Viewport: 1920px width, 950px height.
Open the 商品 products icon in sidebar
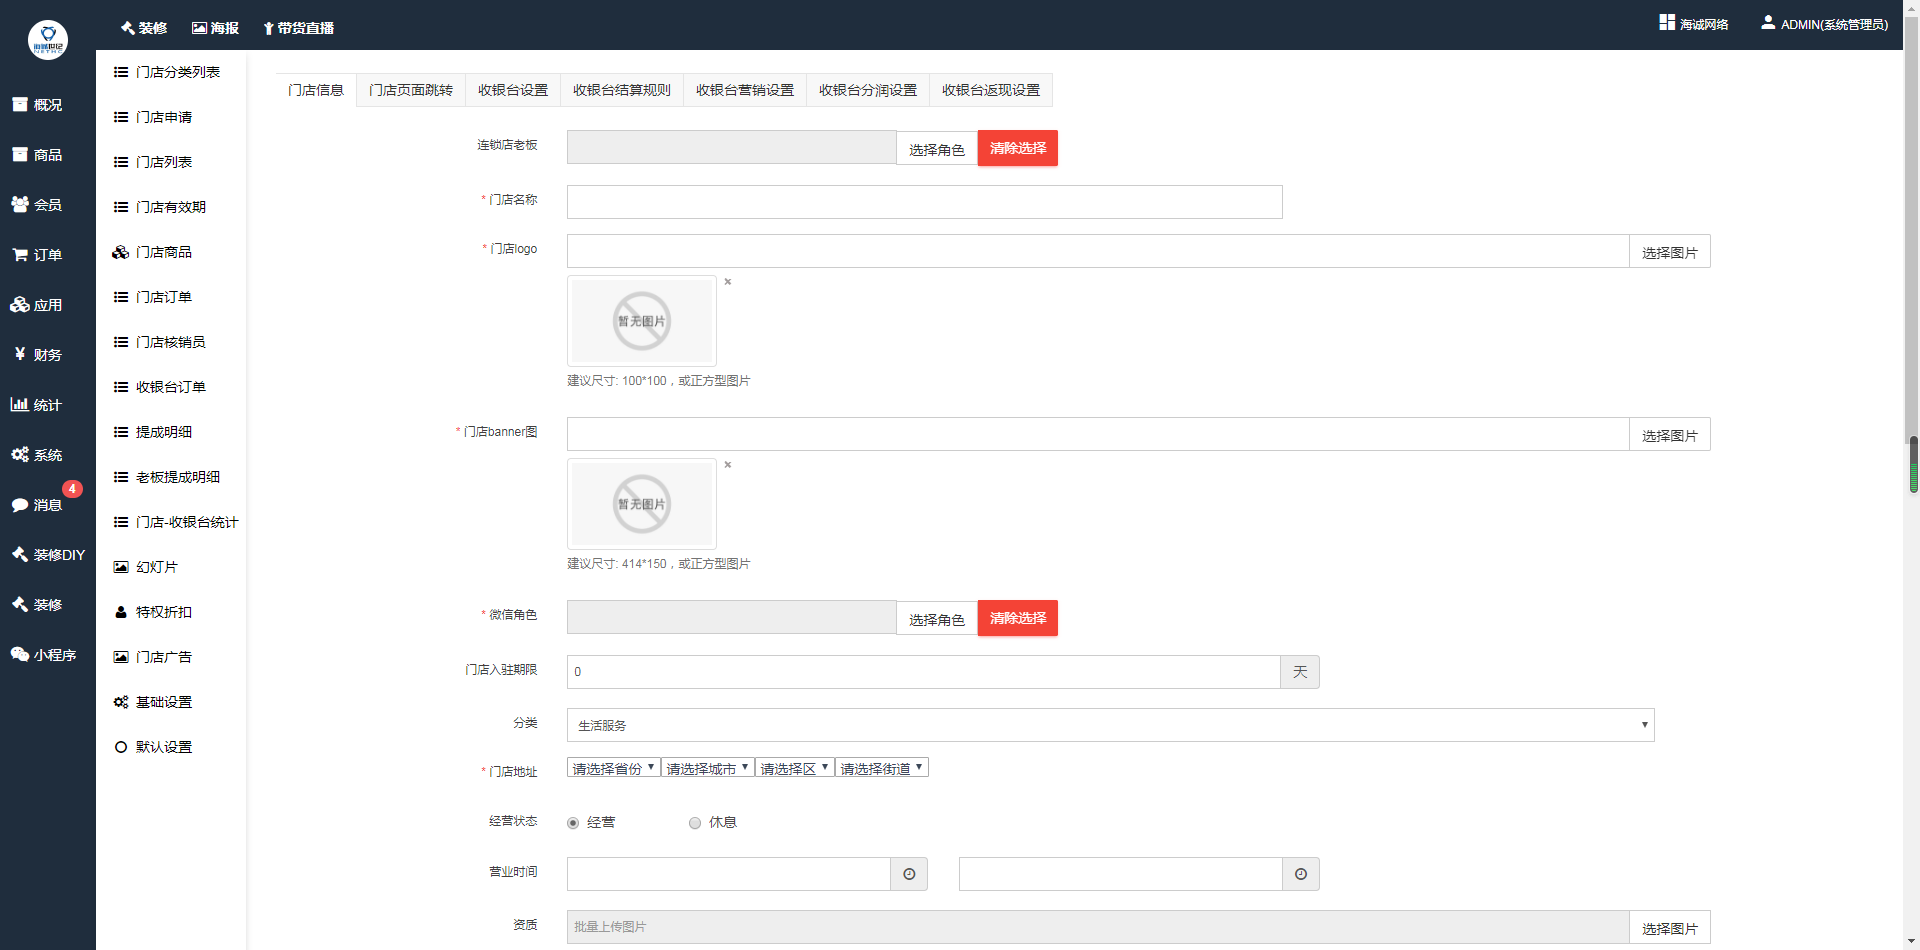point(20,154)
